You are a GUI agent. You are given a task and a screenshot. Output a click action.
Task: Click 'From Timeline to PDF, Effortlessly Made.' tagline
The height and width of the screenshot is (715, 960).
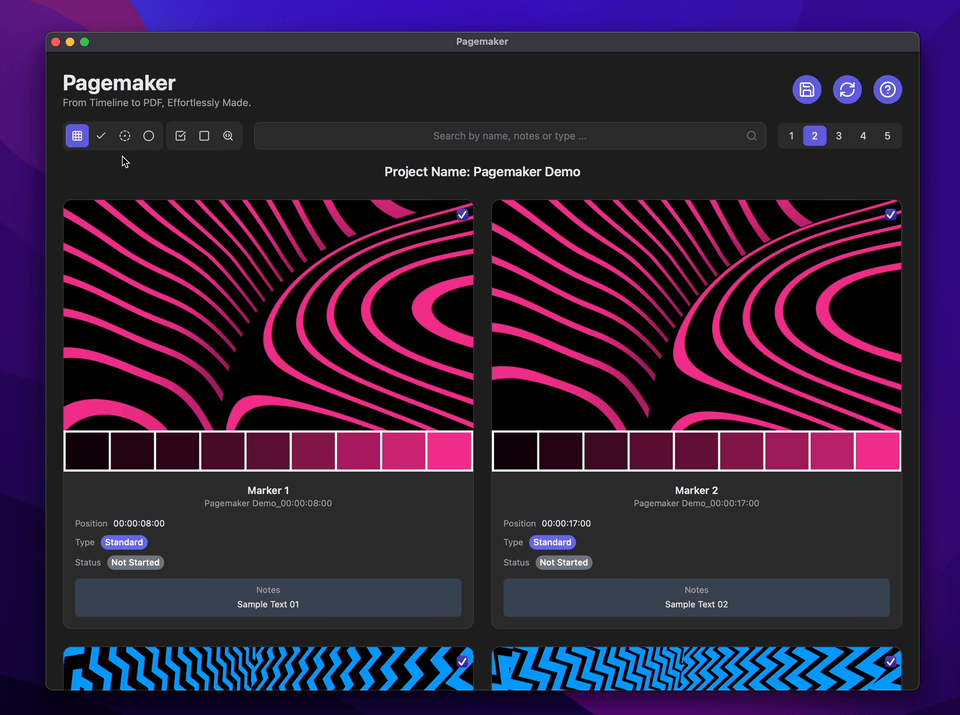click(x=157, y=103)
